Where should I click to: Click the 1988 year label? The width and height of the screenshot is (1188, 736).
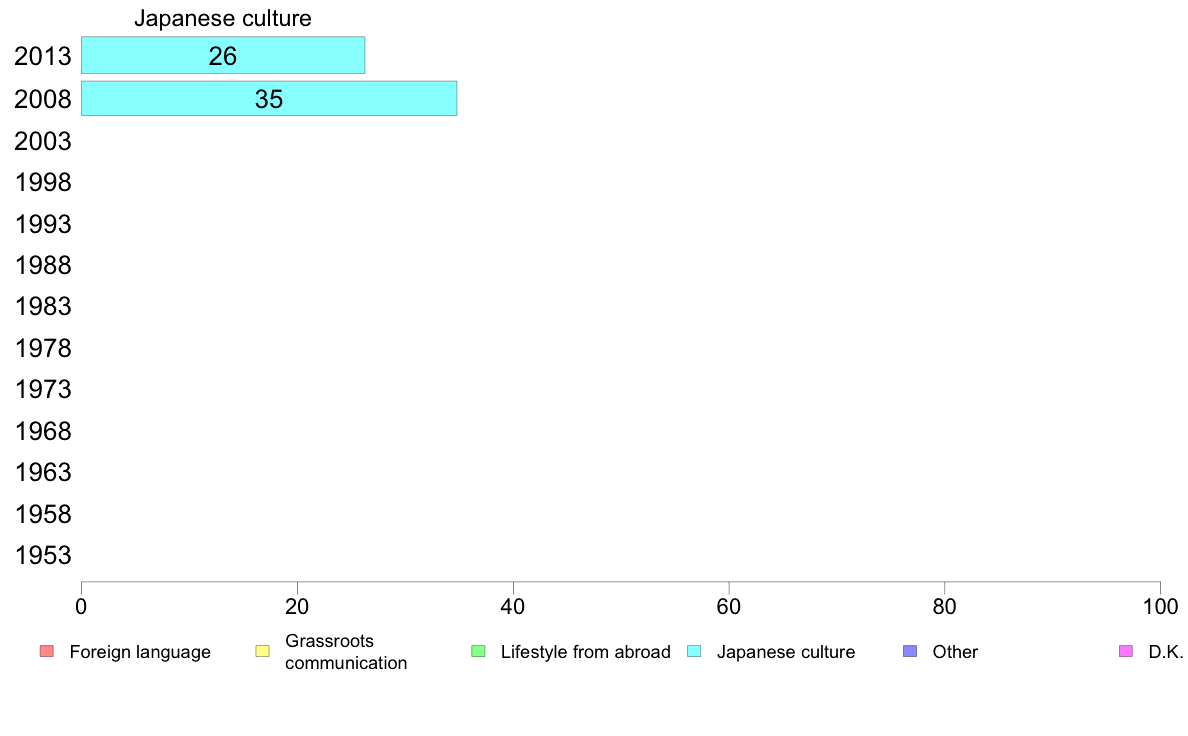(x=43, y=266)
